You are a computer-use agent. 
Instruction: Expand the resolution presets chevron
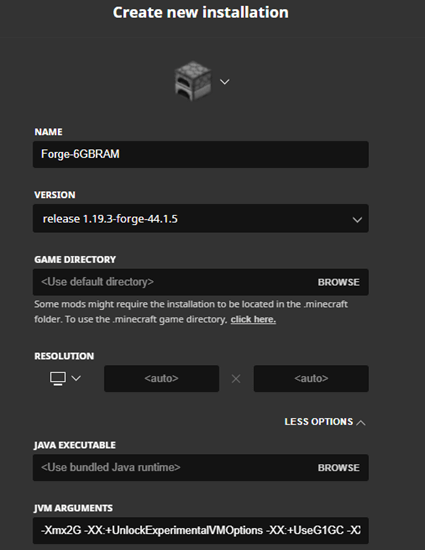click(x=76, y=378)
